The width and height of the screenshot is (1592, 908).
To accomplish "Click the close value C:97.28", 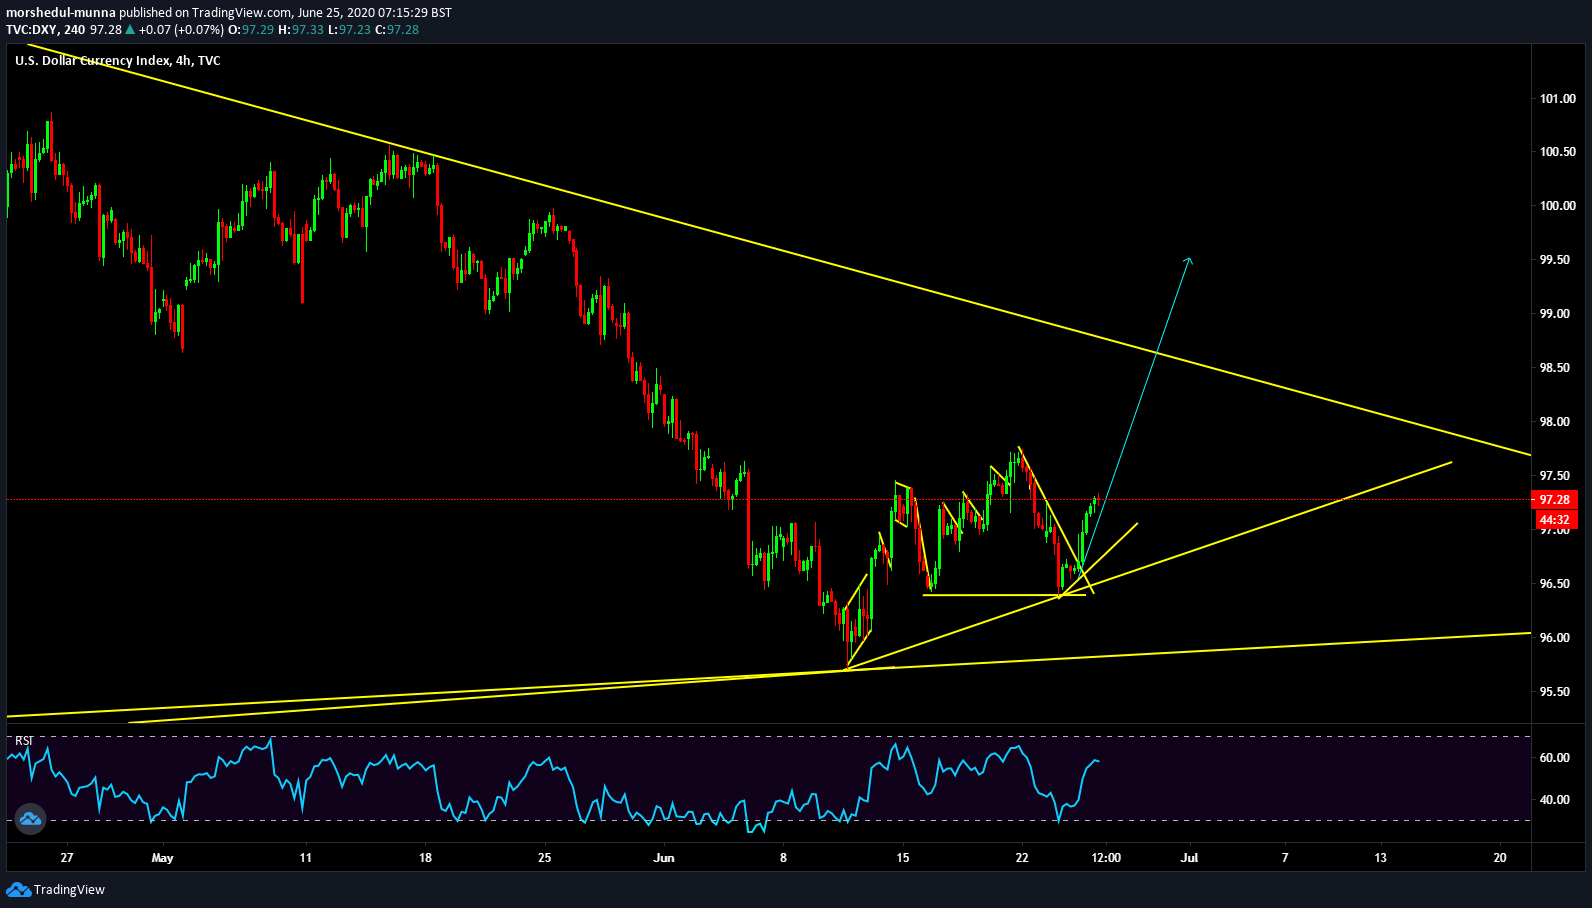I will [397, 30].
